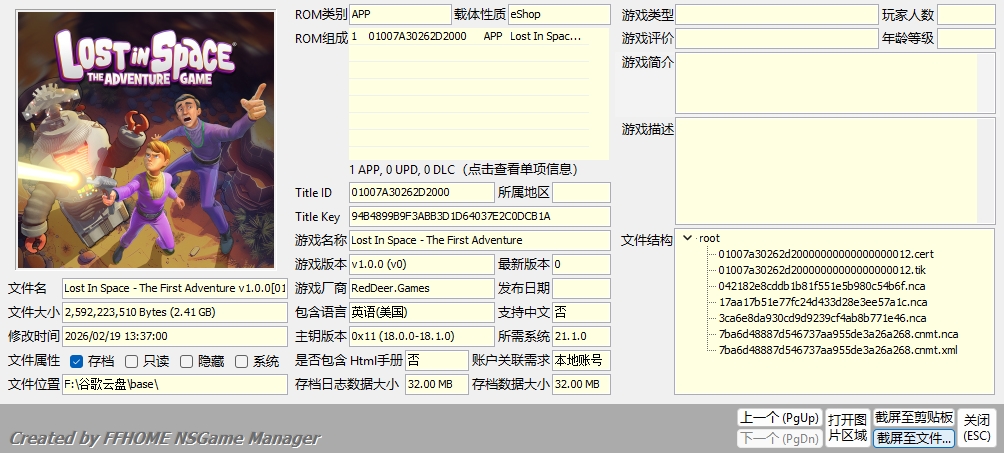This screenshot has height=453, width=1004.
Task: Click the 文件位置 file path field
Action: (175, 385)
